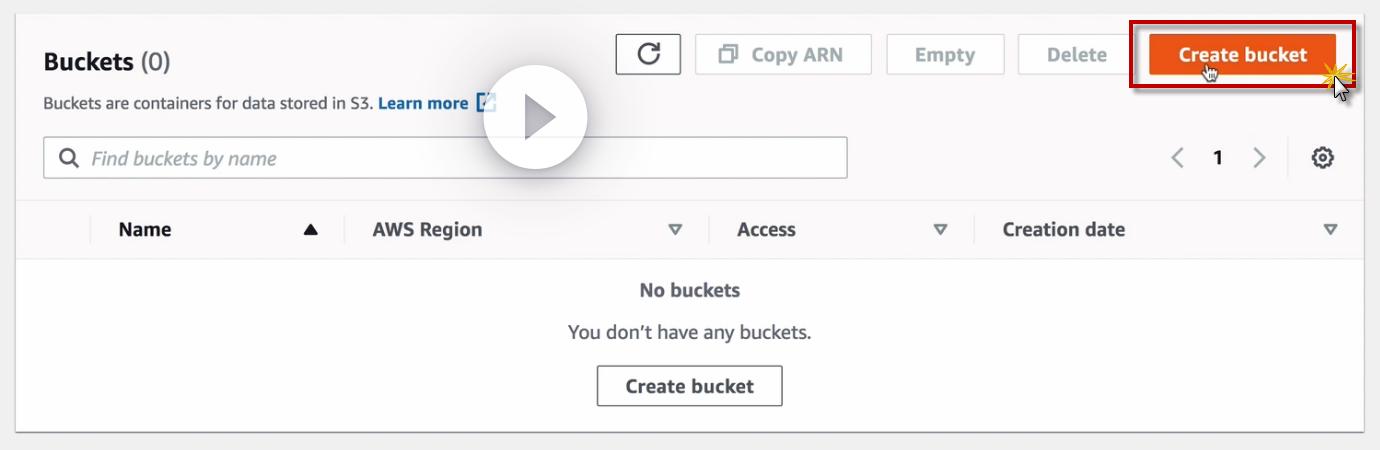Play the video using the overlay button
Screen dimensions: 1380x450
pos(535,118)
